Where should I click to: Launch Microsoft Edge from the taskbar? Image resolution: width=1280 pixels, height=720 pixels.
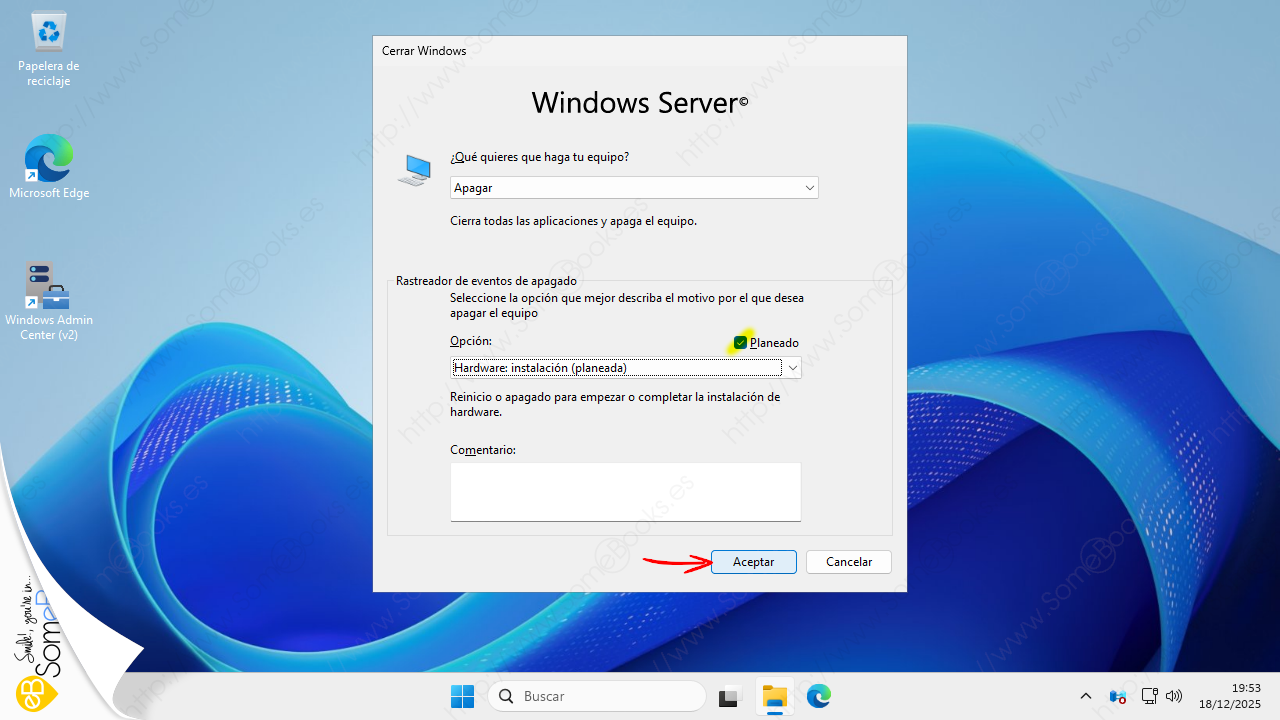[x=819, y=696]
